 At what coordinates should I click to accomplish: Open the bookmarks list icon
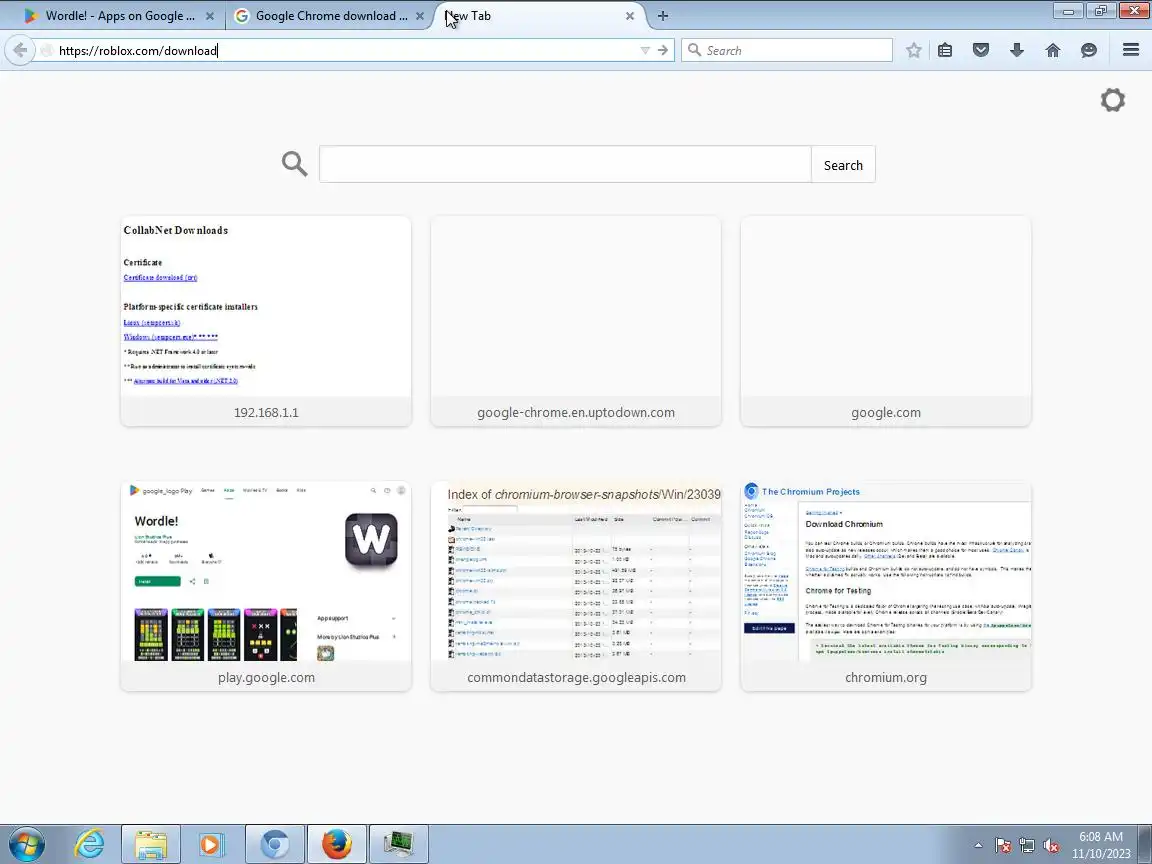[945, 50]
